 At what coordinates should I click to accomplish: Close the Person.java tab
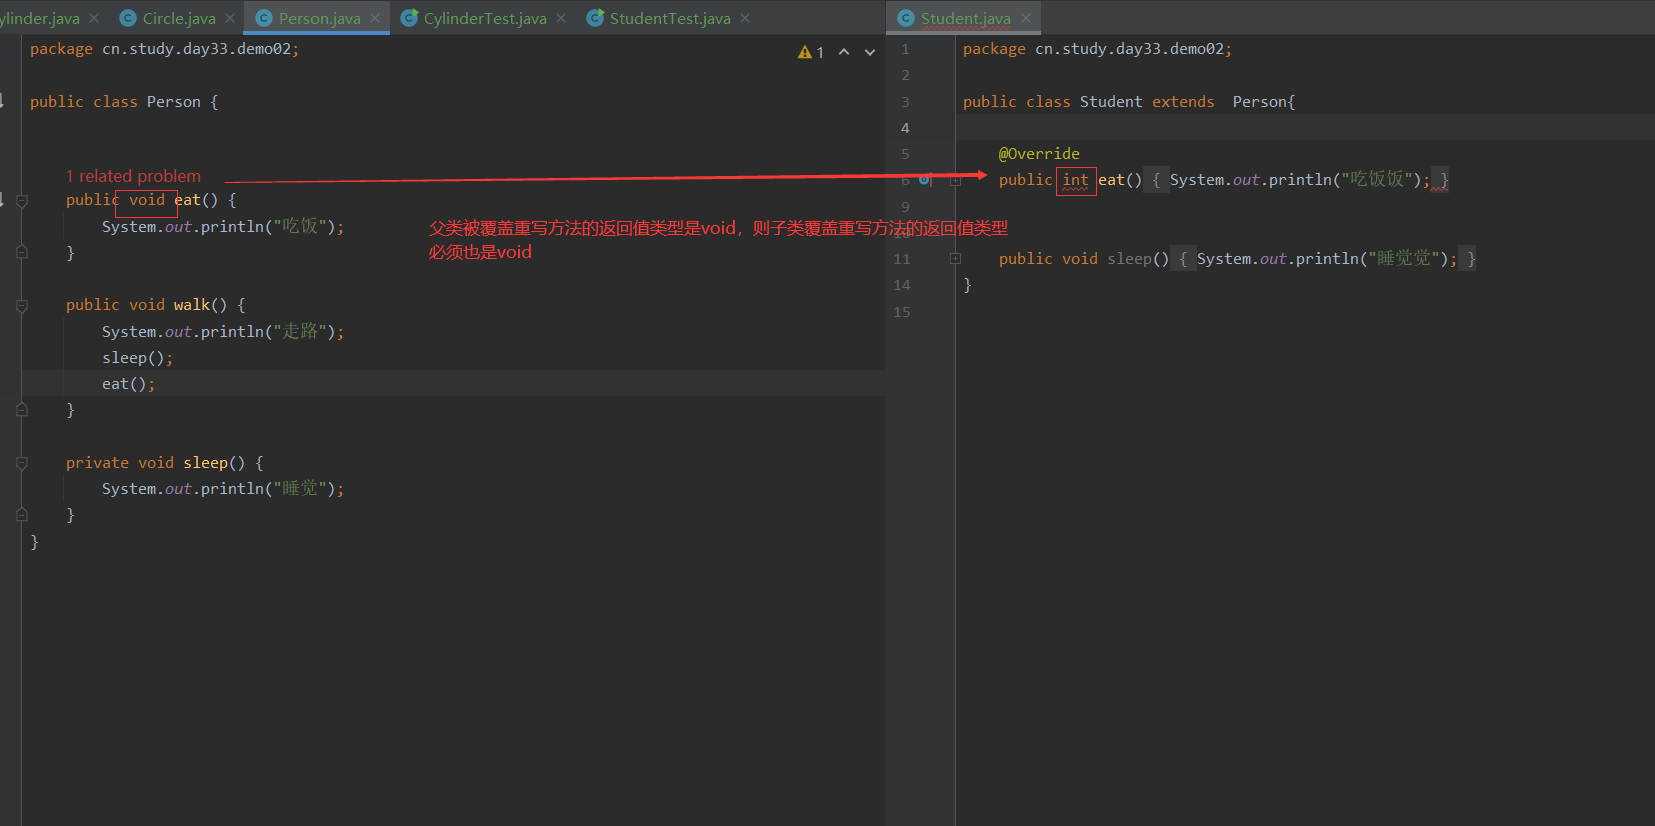tap(375, 18)
